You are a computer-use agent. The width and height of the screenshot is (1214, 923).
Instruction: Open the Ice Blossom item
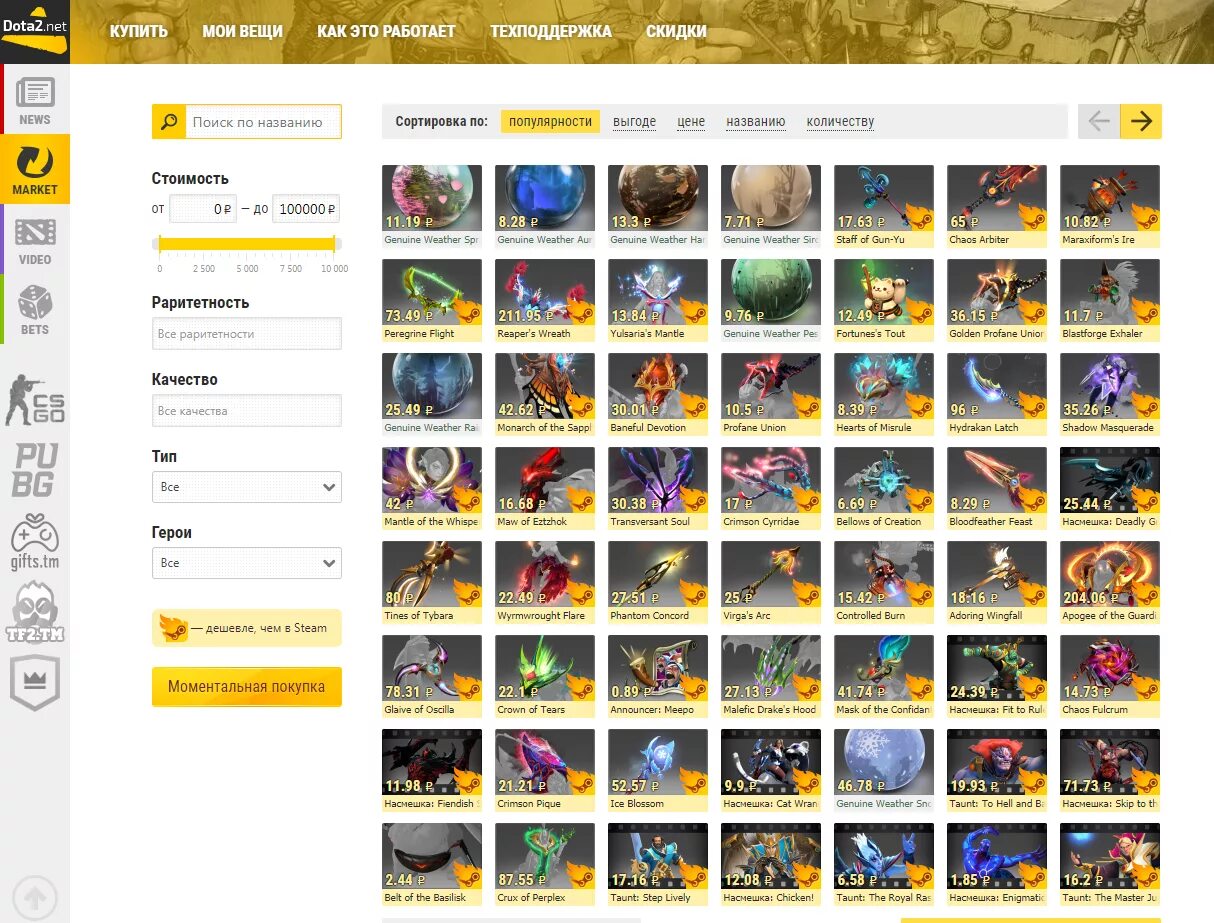point(658,770)
